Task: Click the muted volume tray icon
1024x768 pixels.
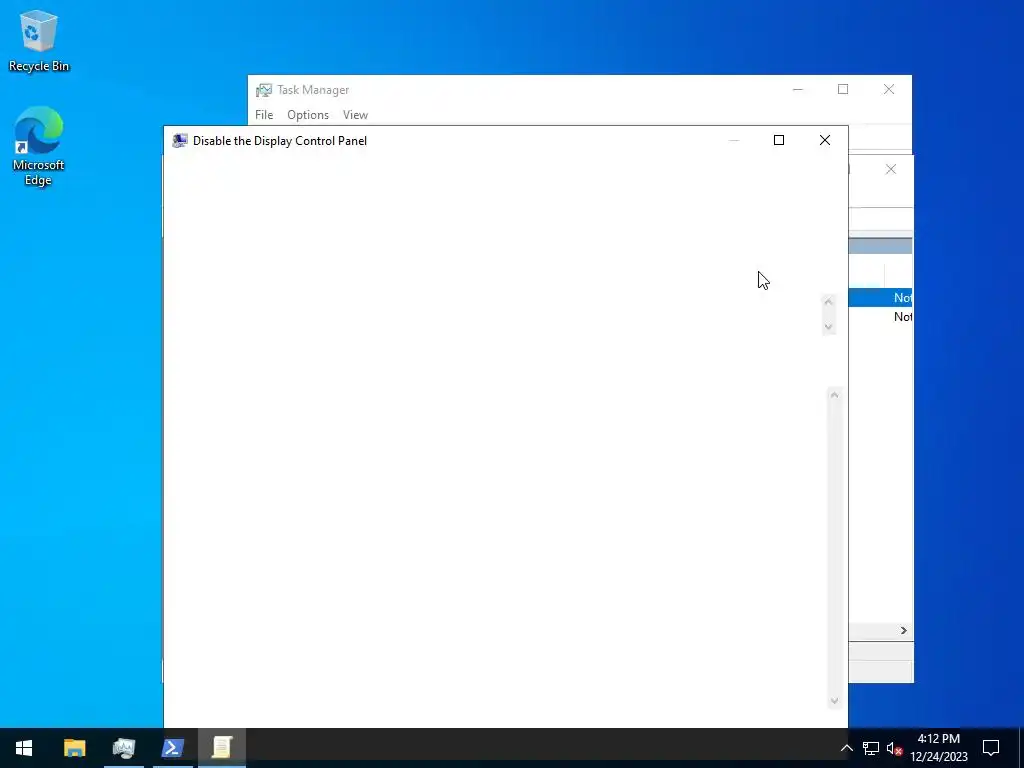Action: [894, 748]
